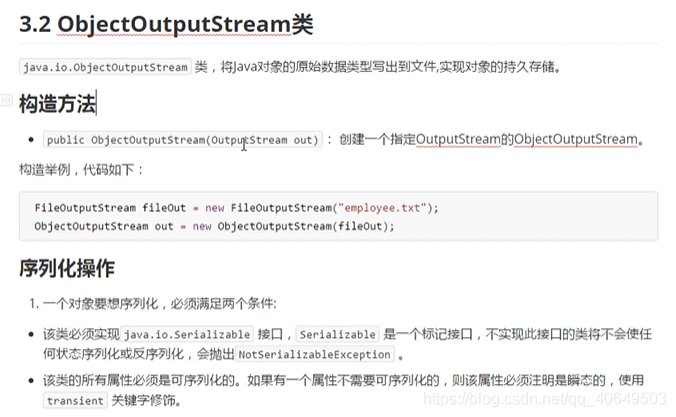
Task: Click the 序列化操作 heading
Action: click(x=67, y=268)
